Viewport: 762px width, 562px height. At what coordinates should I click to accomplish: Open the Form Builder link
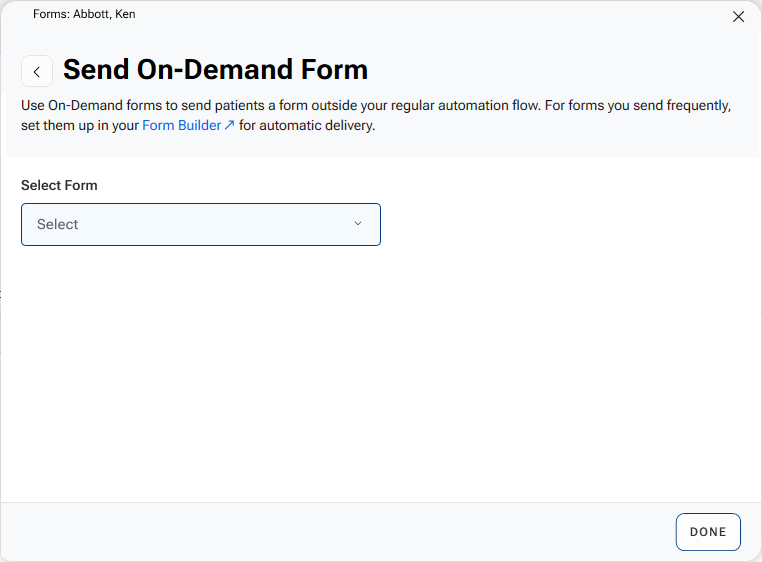181,126
